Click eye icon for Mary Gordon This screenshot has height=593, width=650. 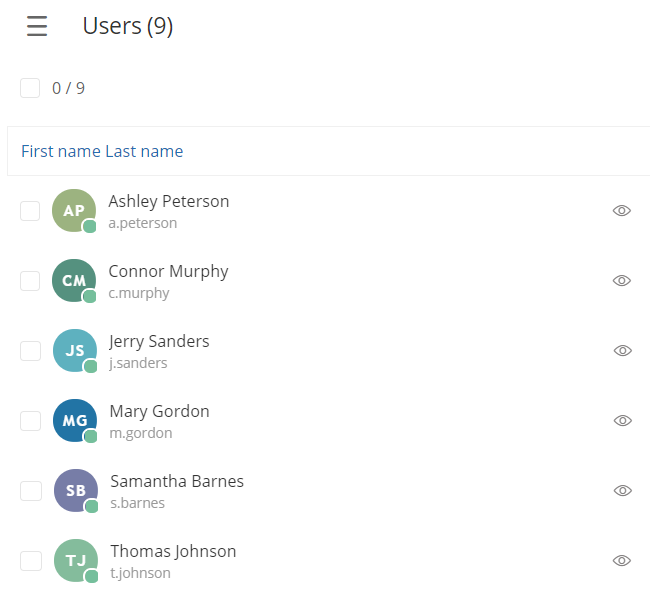click(x=623, y=420)
